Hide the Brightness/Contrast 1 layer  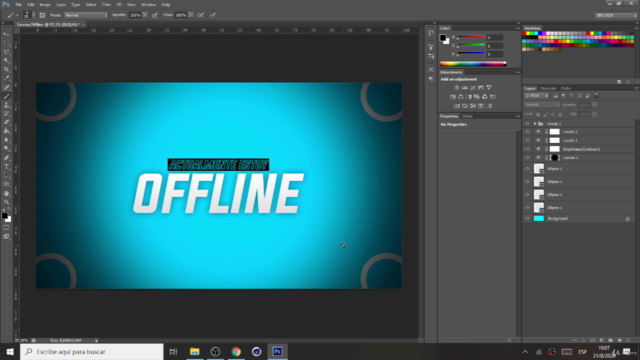pos(527,149)
